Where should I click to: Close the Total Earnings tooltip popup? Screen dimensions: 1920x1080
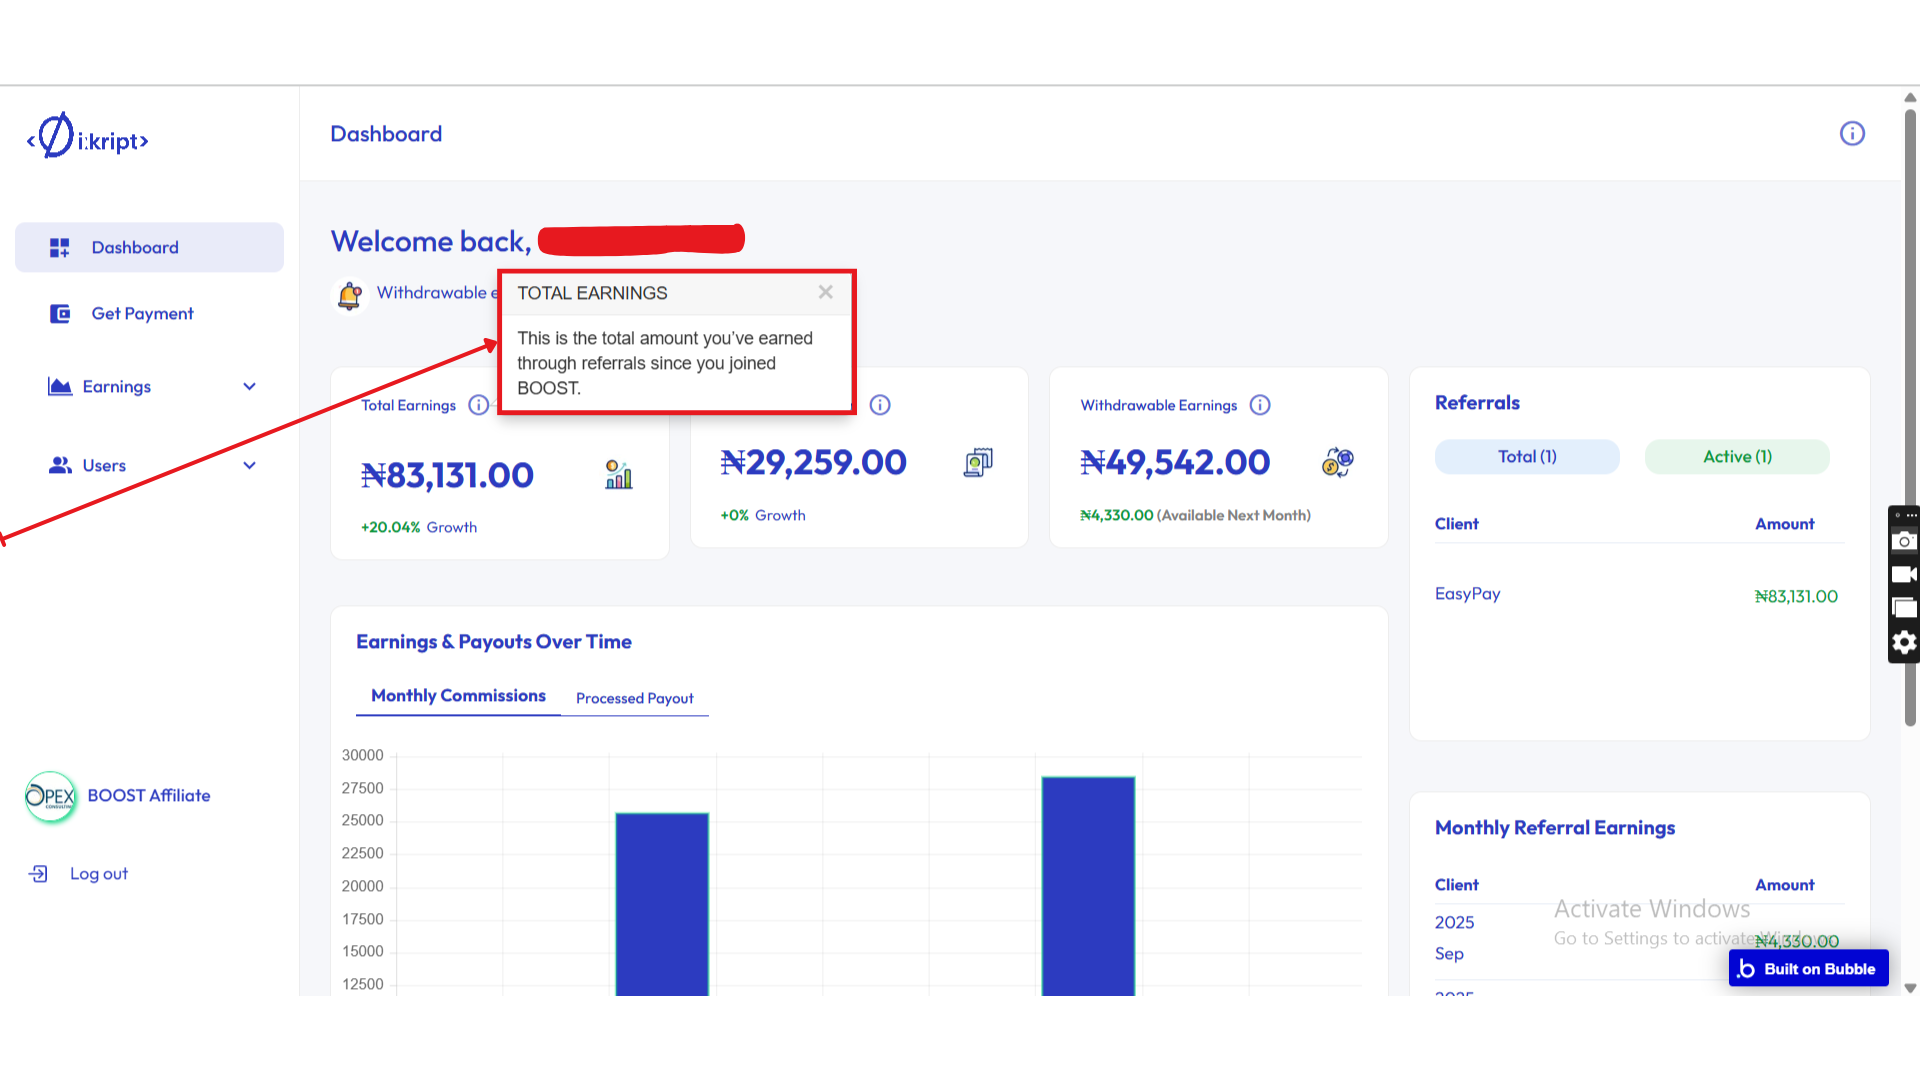click(825, 292)
